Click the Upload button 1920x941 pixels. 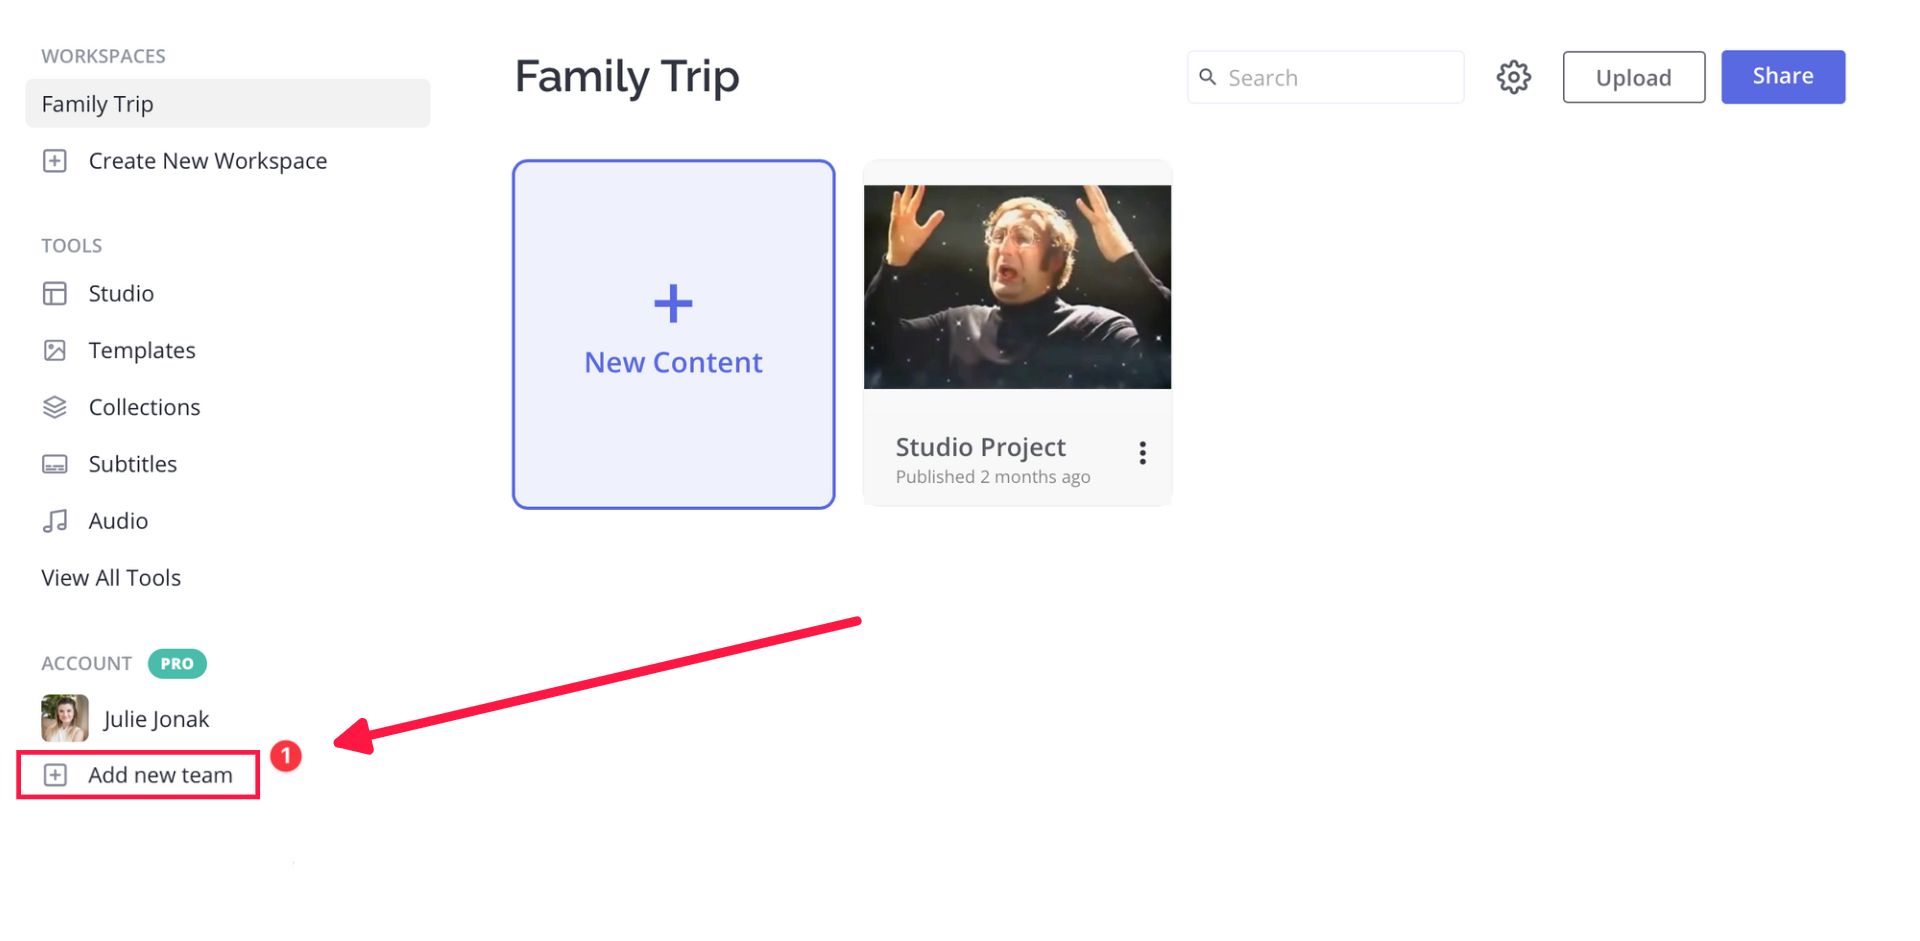point(1633,77)
